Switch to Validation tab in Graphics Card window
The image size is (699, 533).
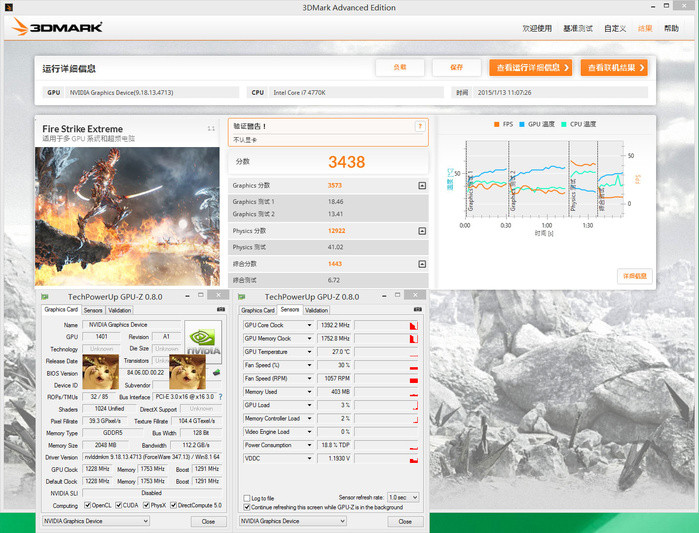click(x=119, y=310)
